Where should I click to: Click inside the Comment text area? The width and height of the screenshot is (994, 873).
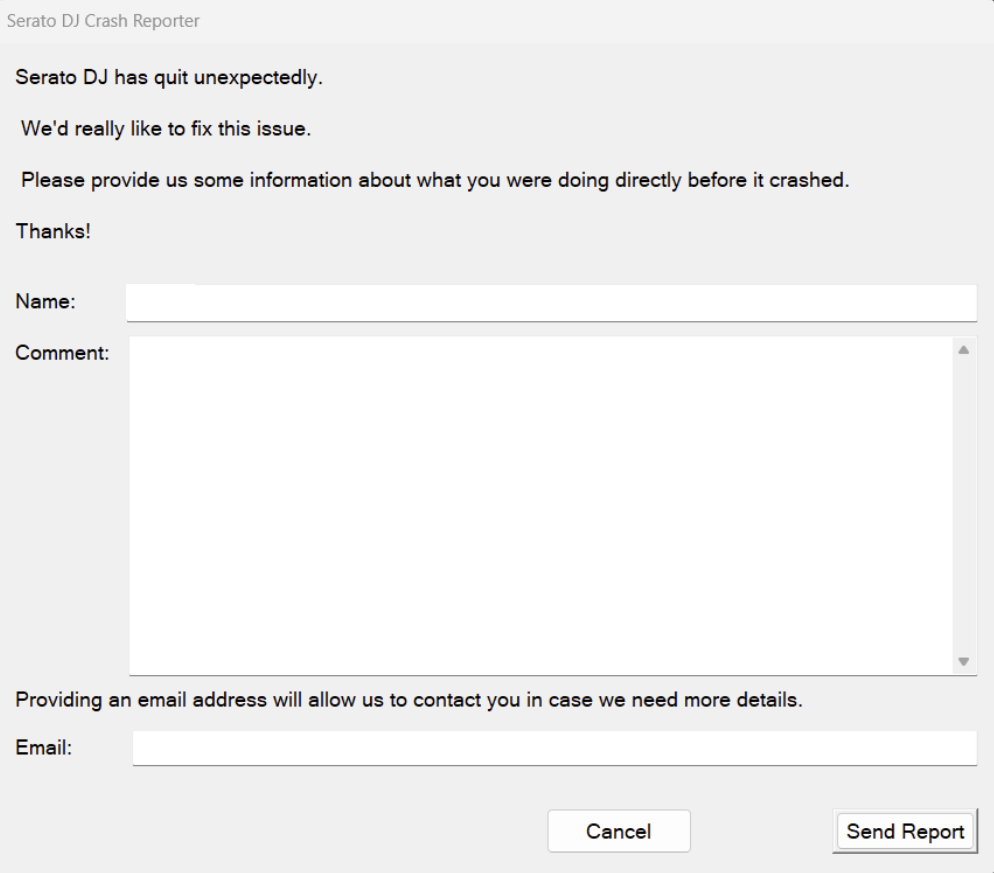541,505
